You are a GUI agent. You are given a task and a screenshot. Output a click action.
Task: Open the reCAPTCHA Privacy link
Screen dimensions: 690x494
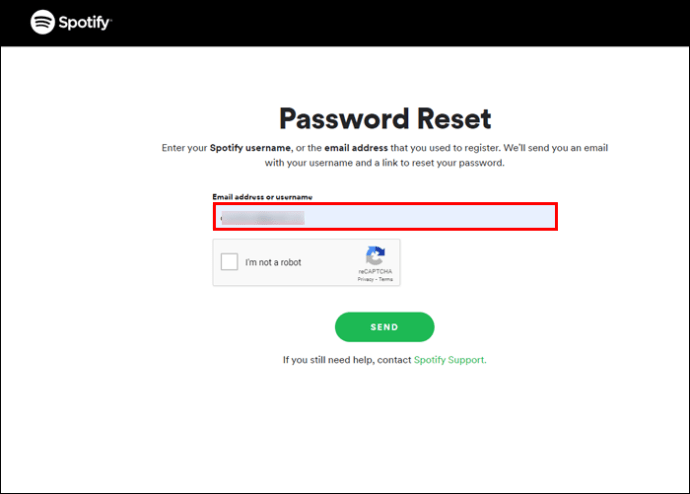[x=365, y=279]
